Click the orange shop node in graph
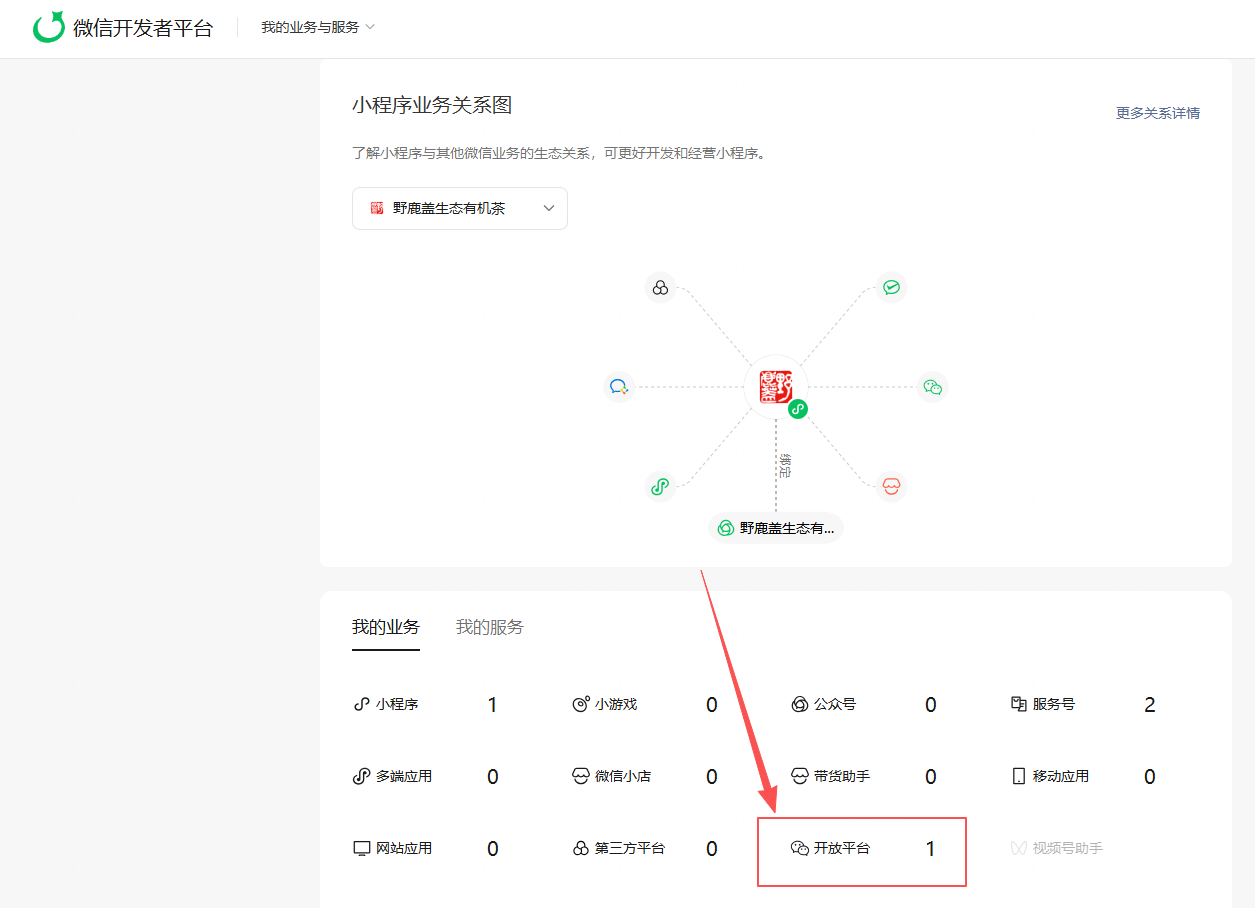 click(890, 487)
